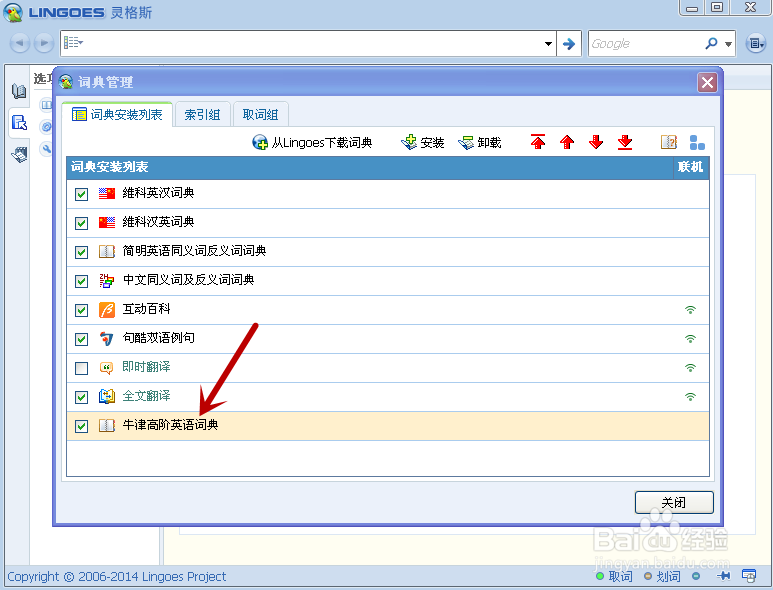Viewport: 773px width, 590px height.
Task: Uncheck 維科英汉词典 checkbox
Action: [x=81, y=194]
